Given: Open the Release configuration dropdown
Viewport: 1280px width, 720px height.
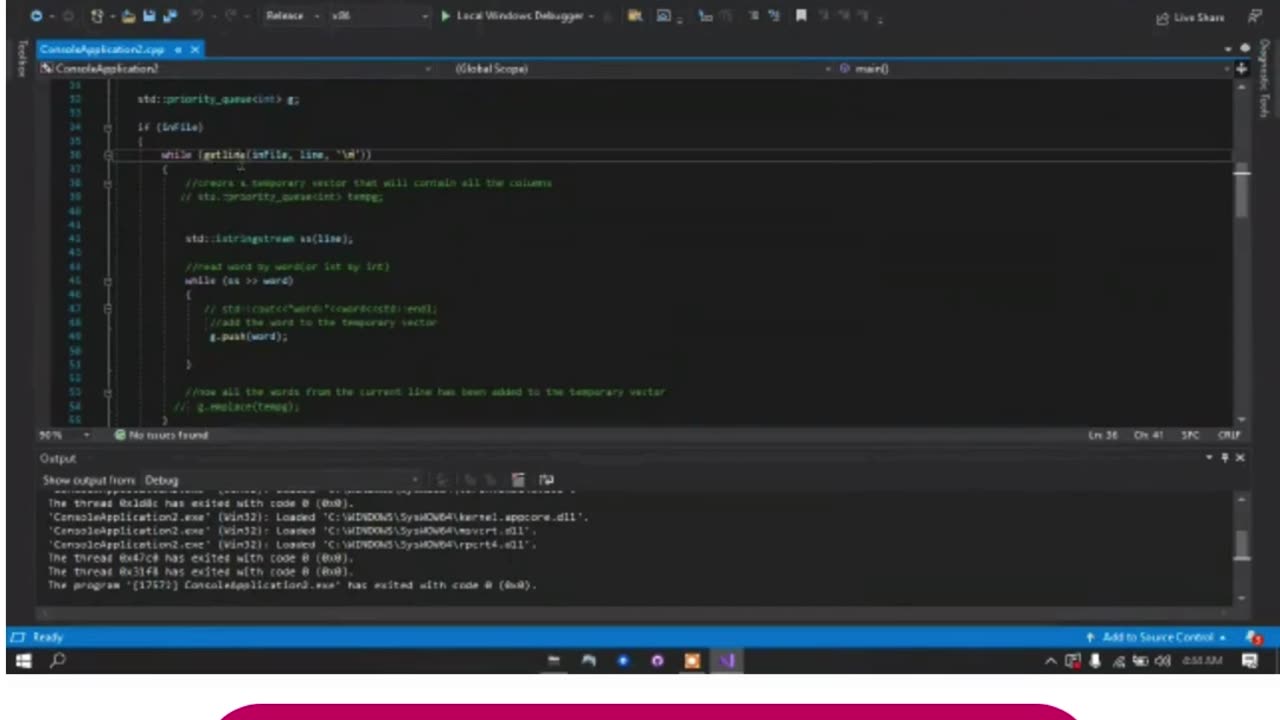Looking at the screenshot, I should pyautogui.click(x=292, y=16).
